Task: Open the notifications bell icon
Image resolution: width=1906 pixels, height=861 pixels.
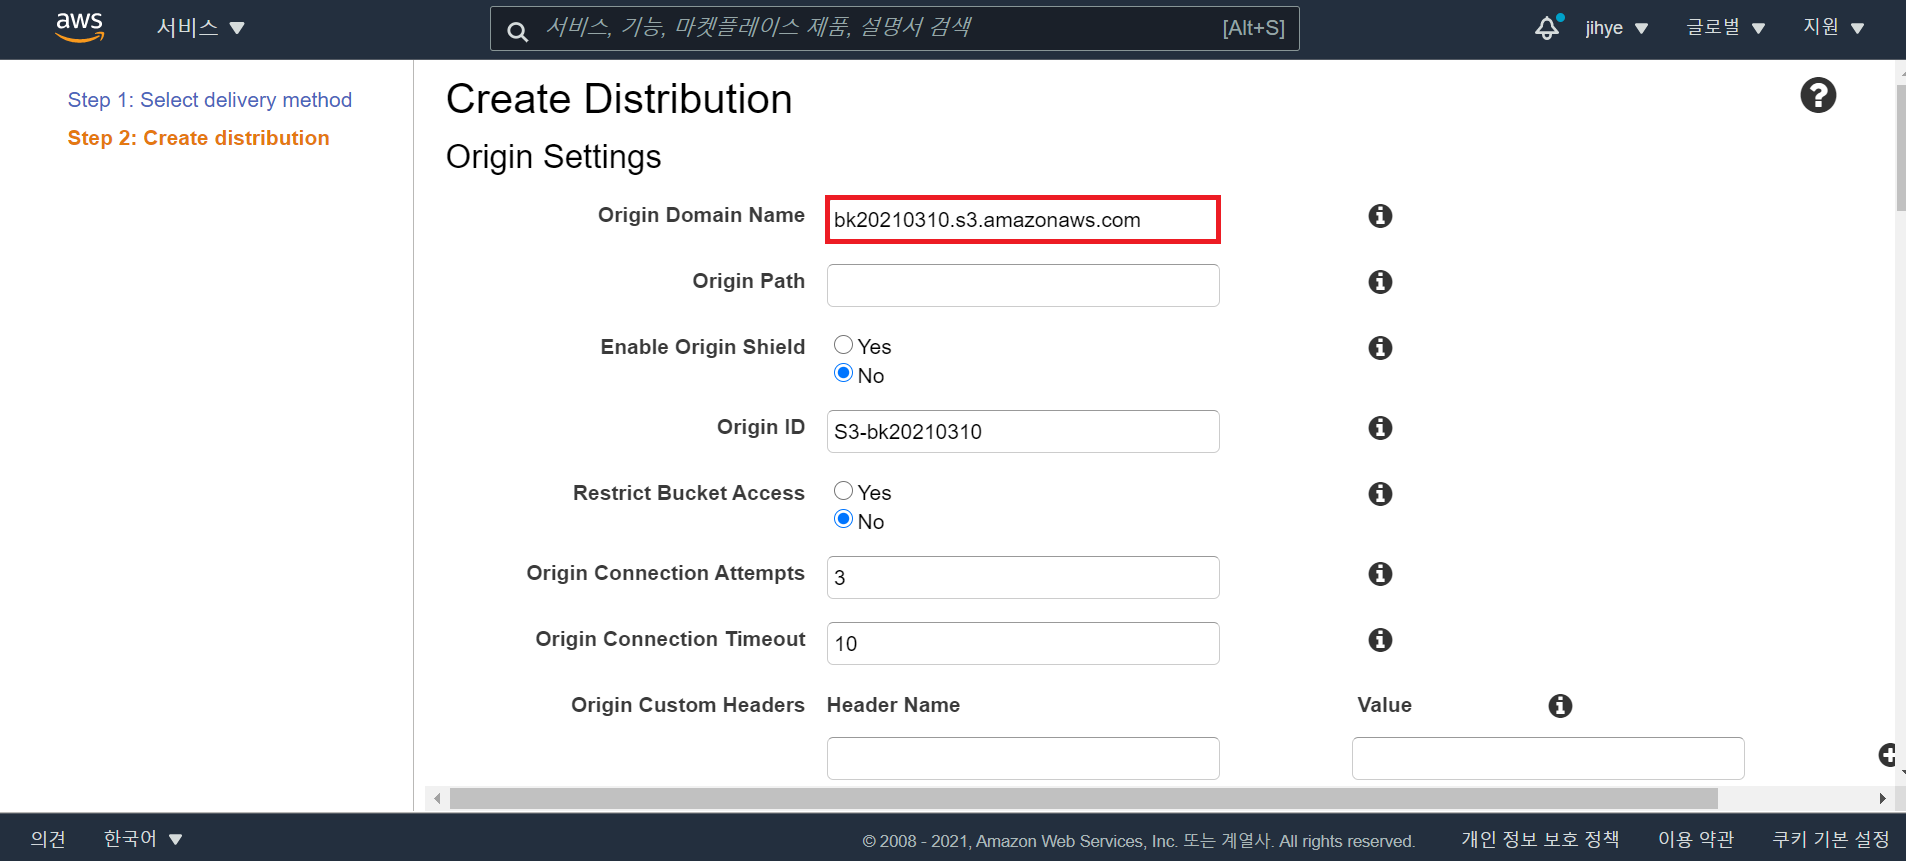Action: click(x=1547, y=28)
